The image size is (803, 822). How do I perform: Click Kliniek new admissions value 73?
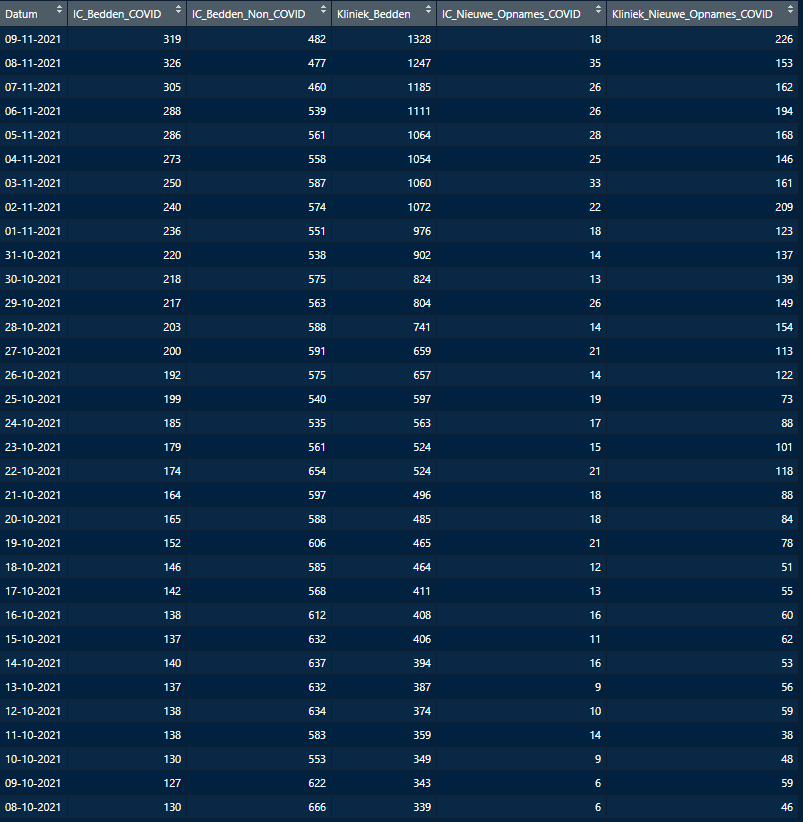pos(787,399)
